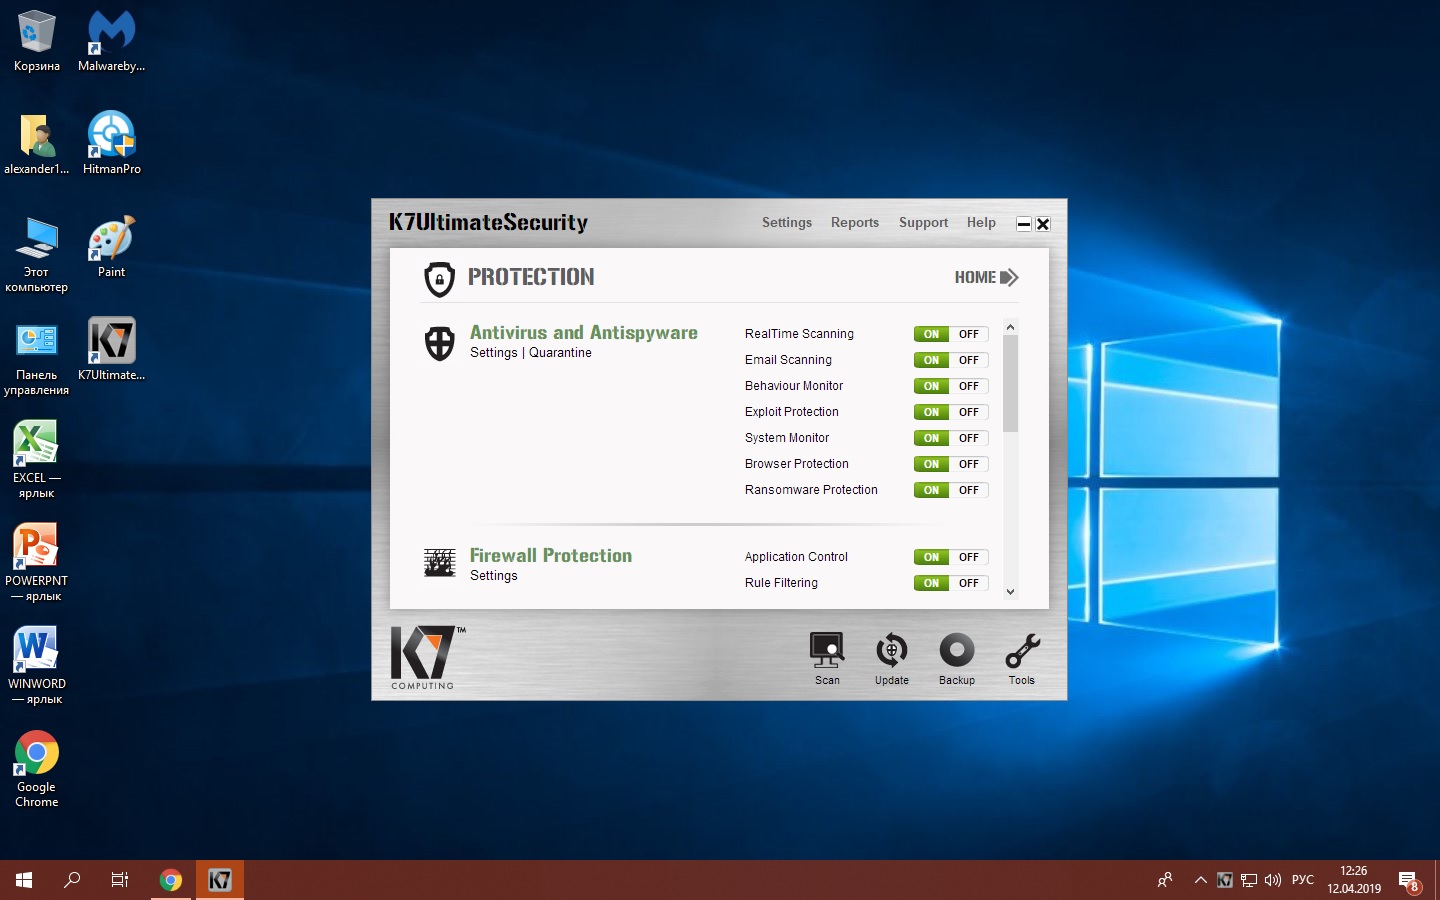Turn Ransomware Protection OFF
1440x900 pixels.
(969, 490)
